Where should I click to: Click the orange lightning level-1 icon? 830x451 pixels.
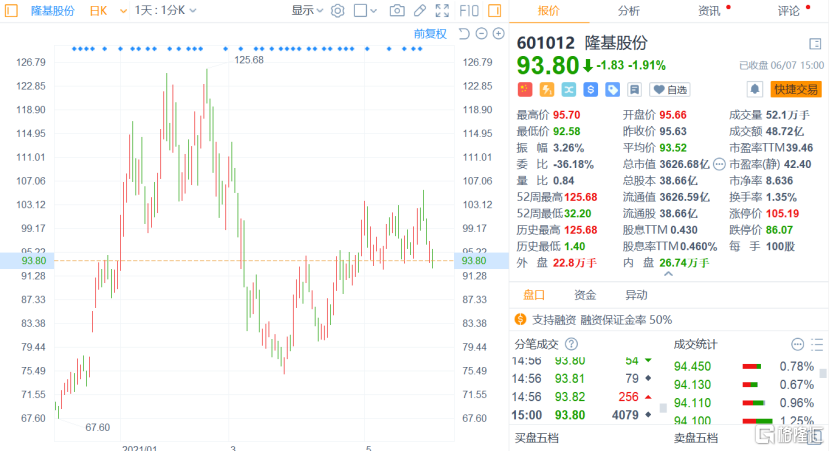[x=547, y=89]
